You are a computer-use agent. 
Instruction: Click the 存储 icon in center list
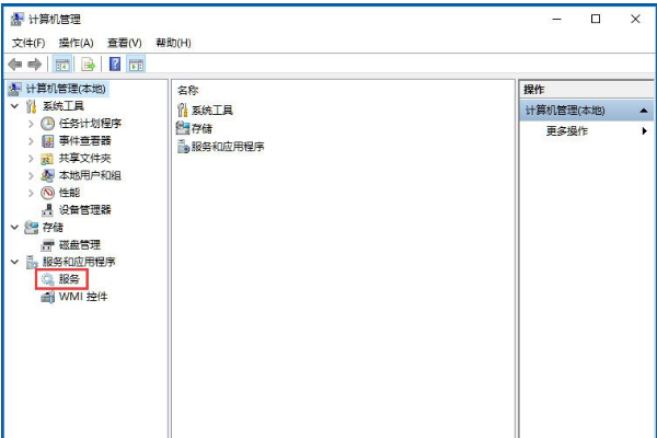183,128
